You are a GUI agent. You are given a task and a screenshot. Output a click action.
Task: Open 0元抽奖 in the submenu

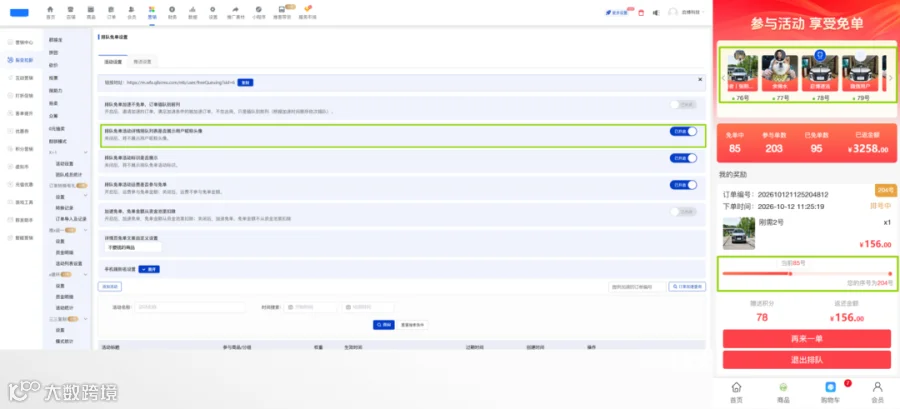coord(56,128)
